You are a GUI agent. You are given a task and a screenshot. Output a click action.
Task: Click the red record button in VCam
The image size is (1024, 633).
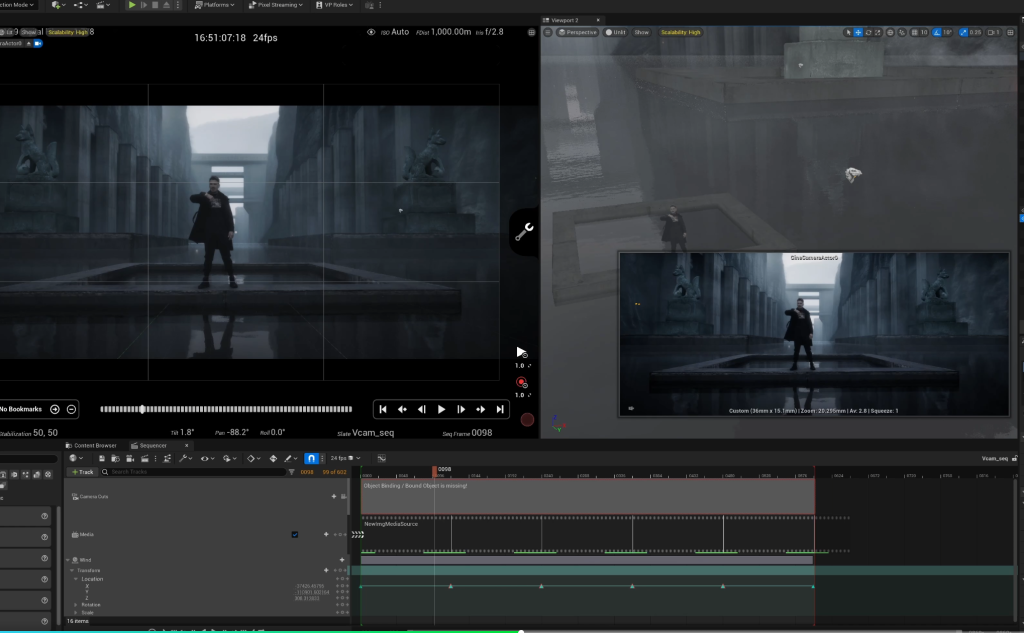521,382
